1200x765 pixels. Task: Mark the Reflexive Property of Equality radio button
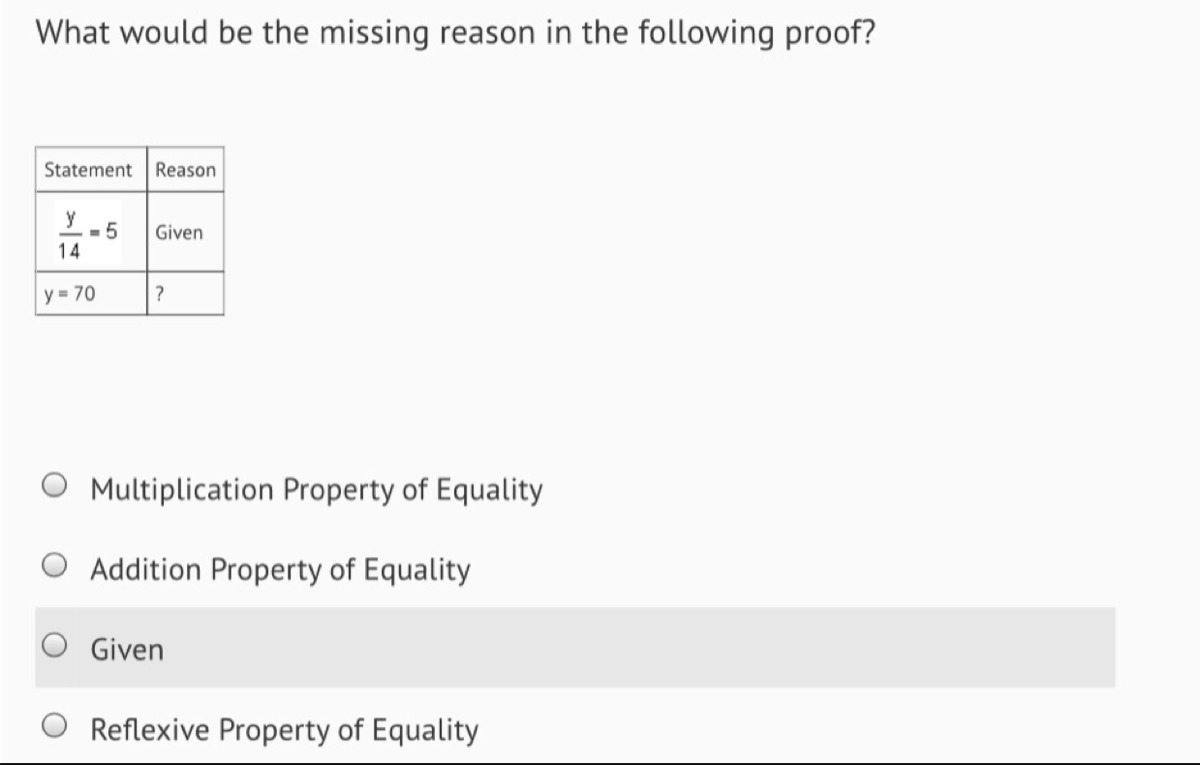[x=55, y=728]
